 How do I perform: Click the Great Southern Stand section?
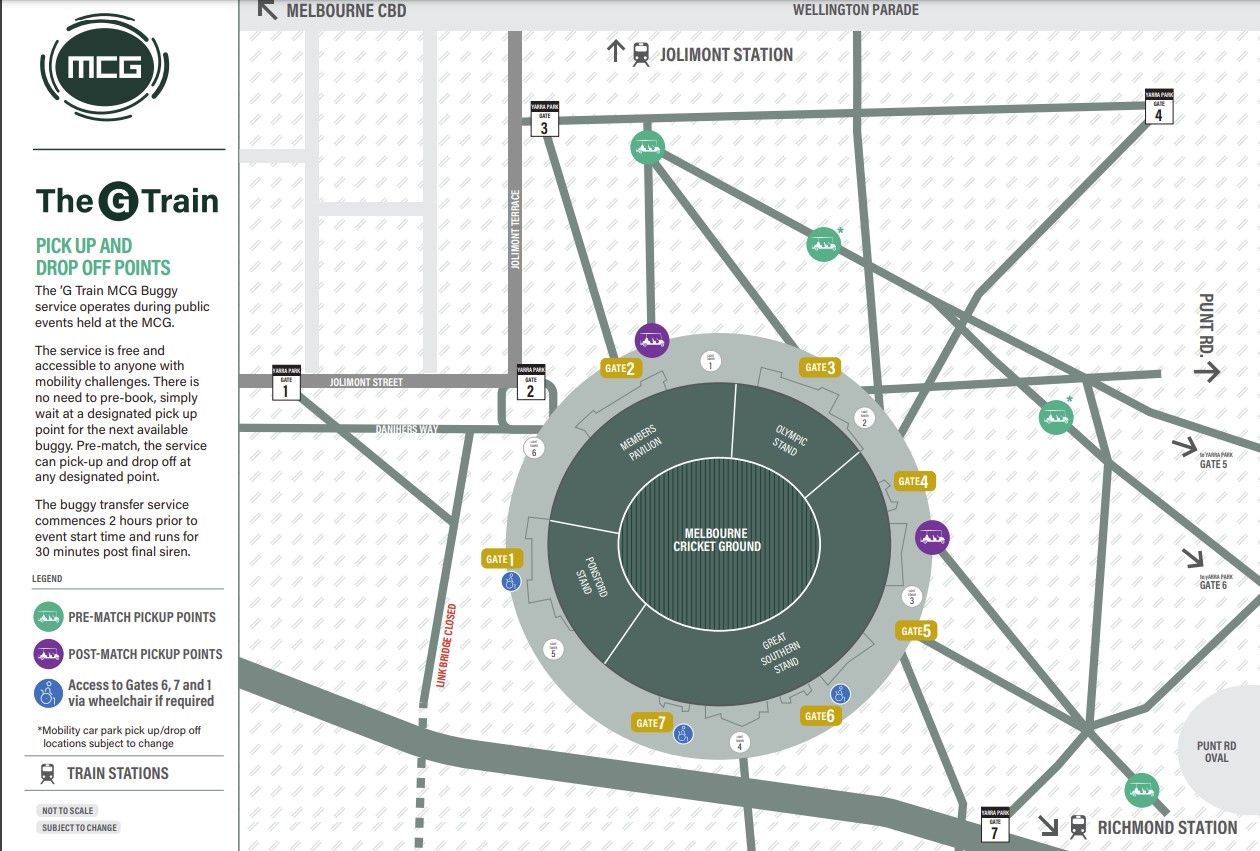[x=778, y=652]
